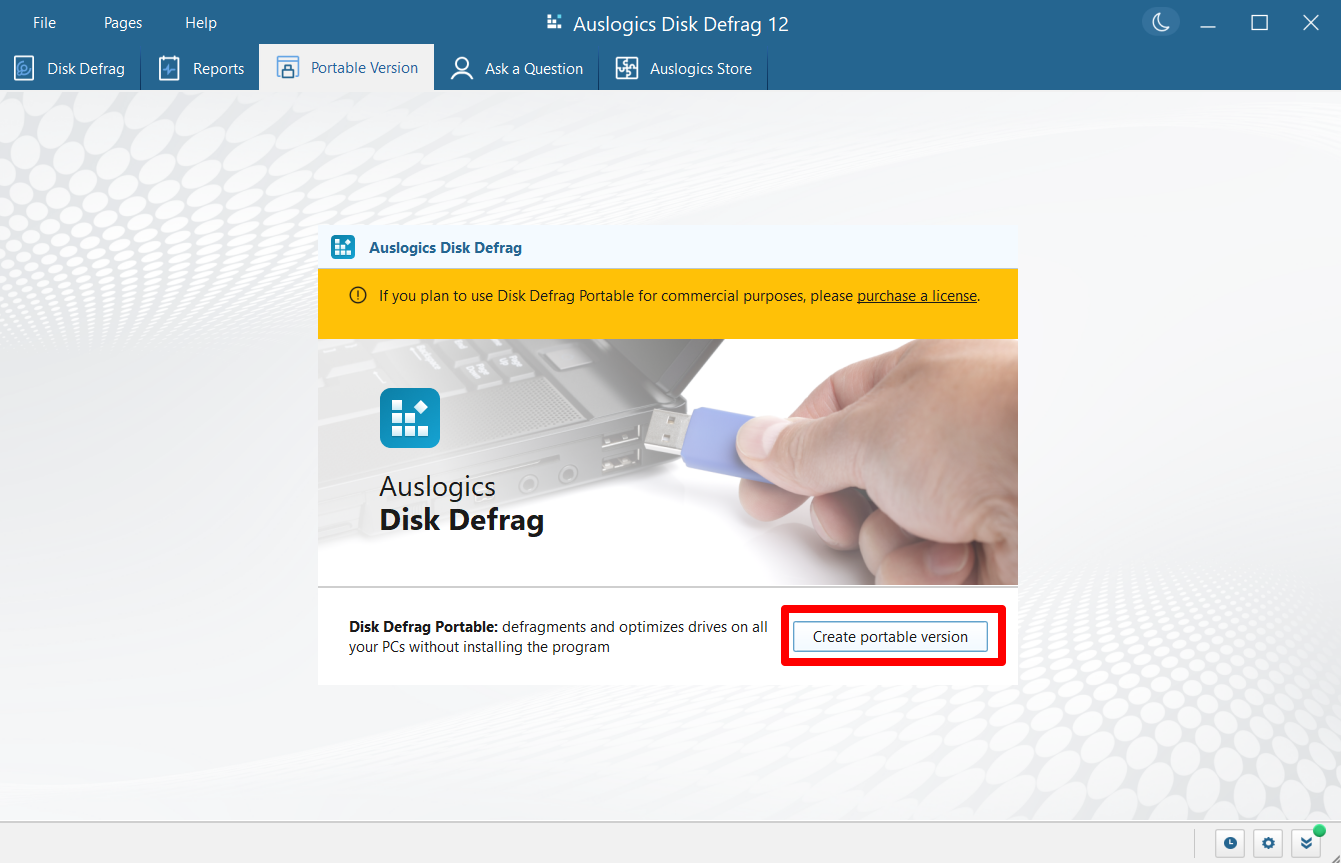Click the Create portable version button
Screen dimensions: 1341x863
(x=890, y=636)
